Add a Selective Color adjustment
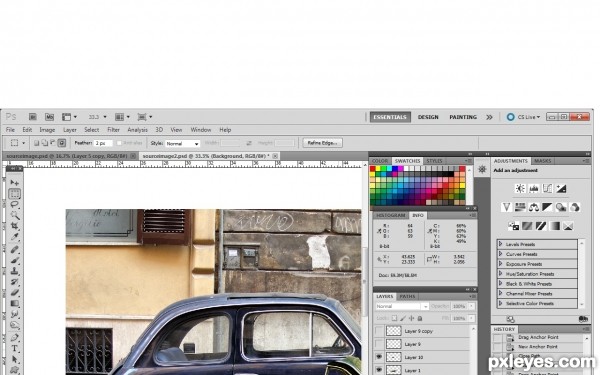The image size is (600, 375). [x=568, y=226]
